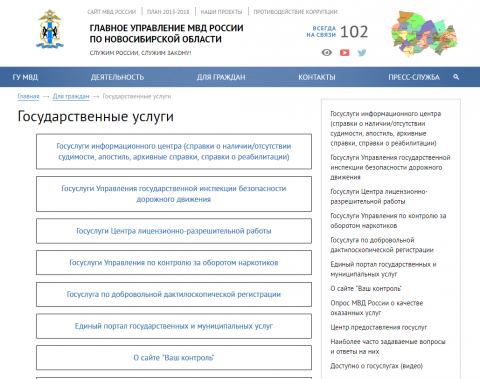Open the licensing and permit center services box
This screenshot has height=379, width=480.
[174, 231]
